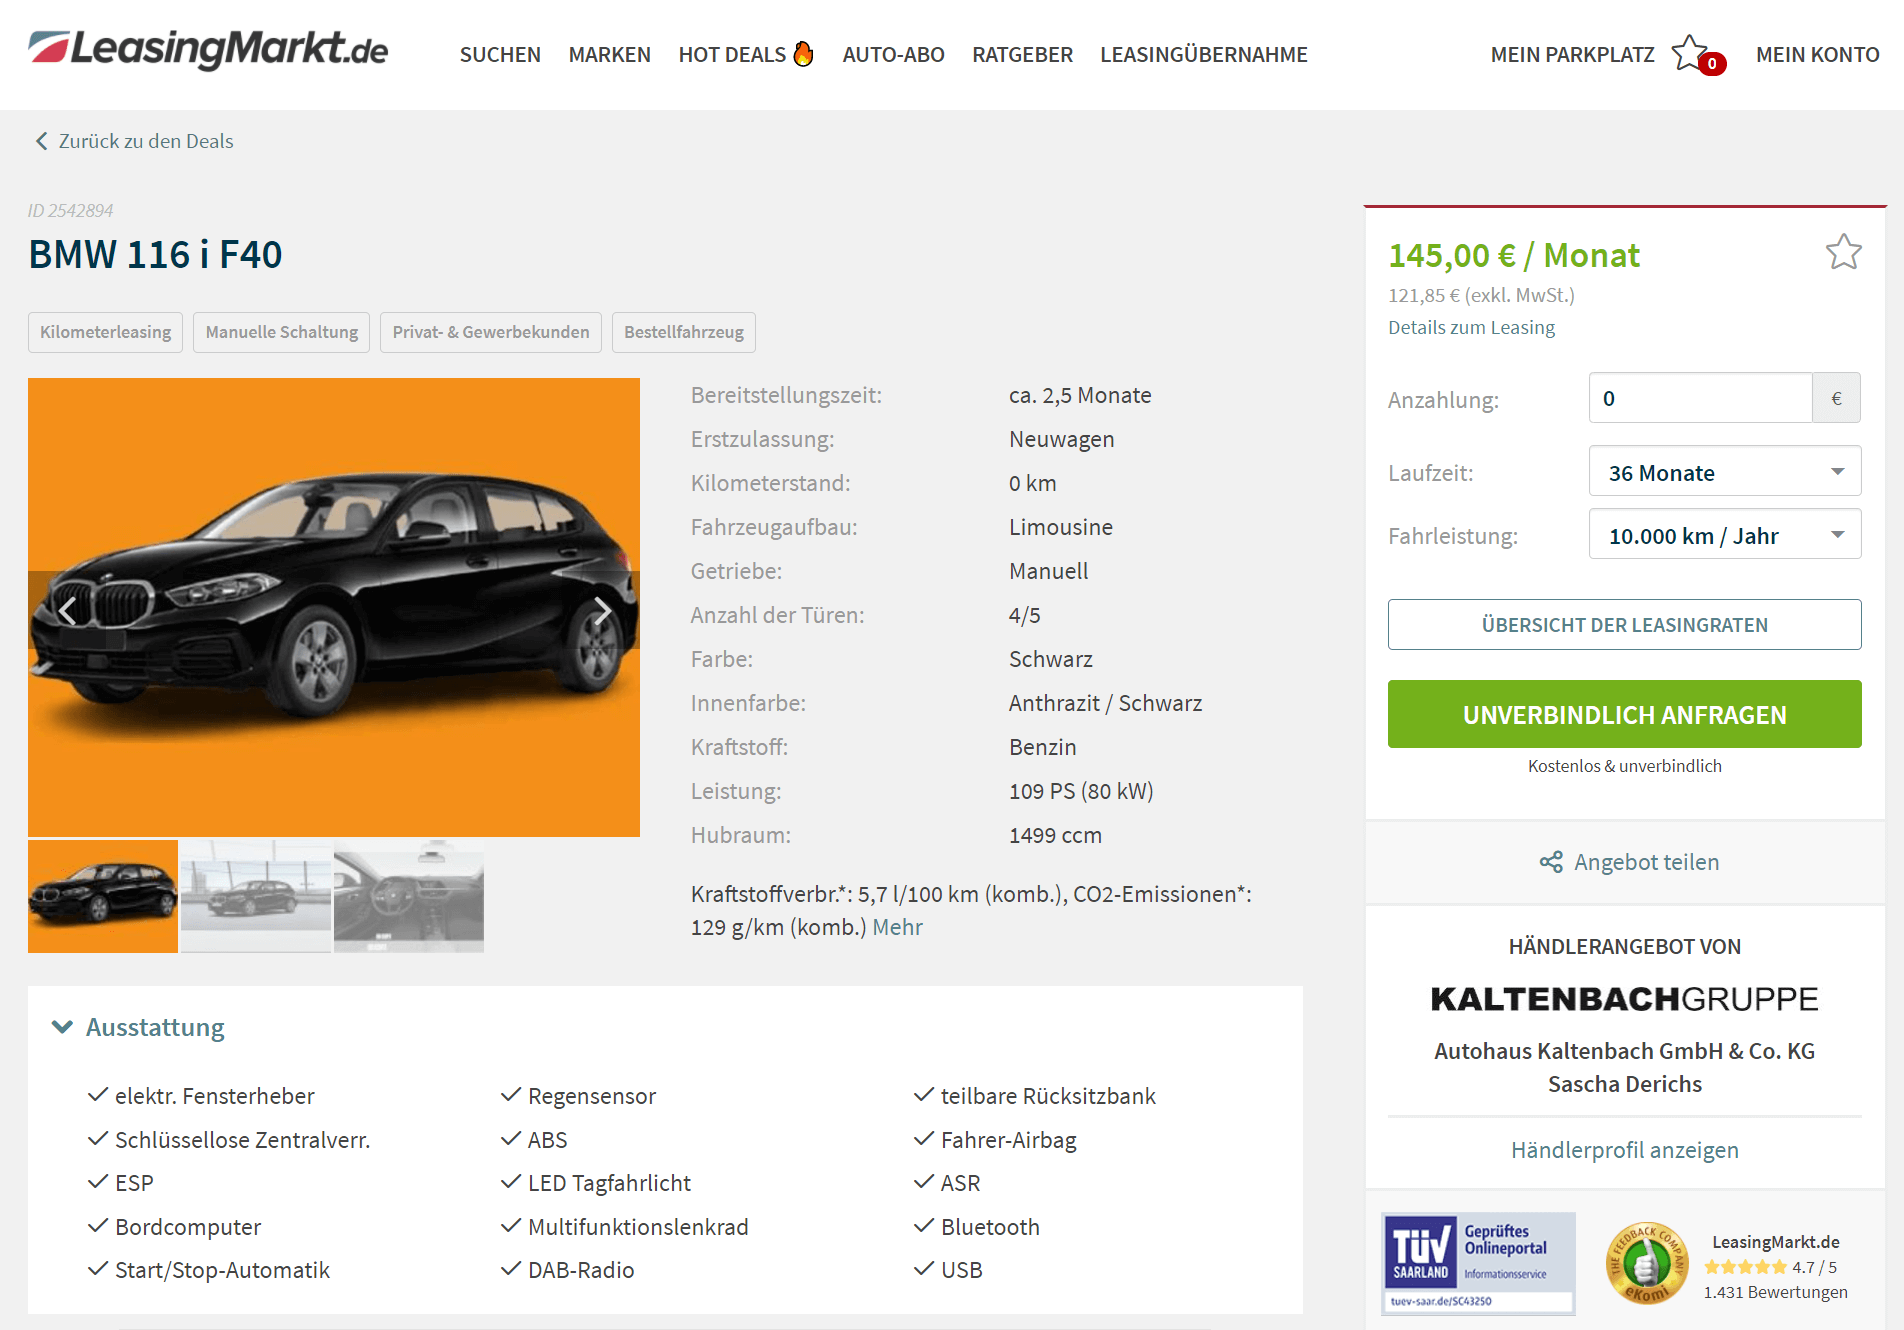Click 'Schlüssellose Zentralverr.' equipment item
This screenshot has height=1330, width=1904.
[242, 1140]
